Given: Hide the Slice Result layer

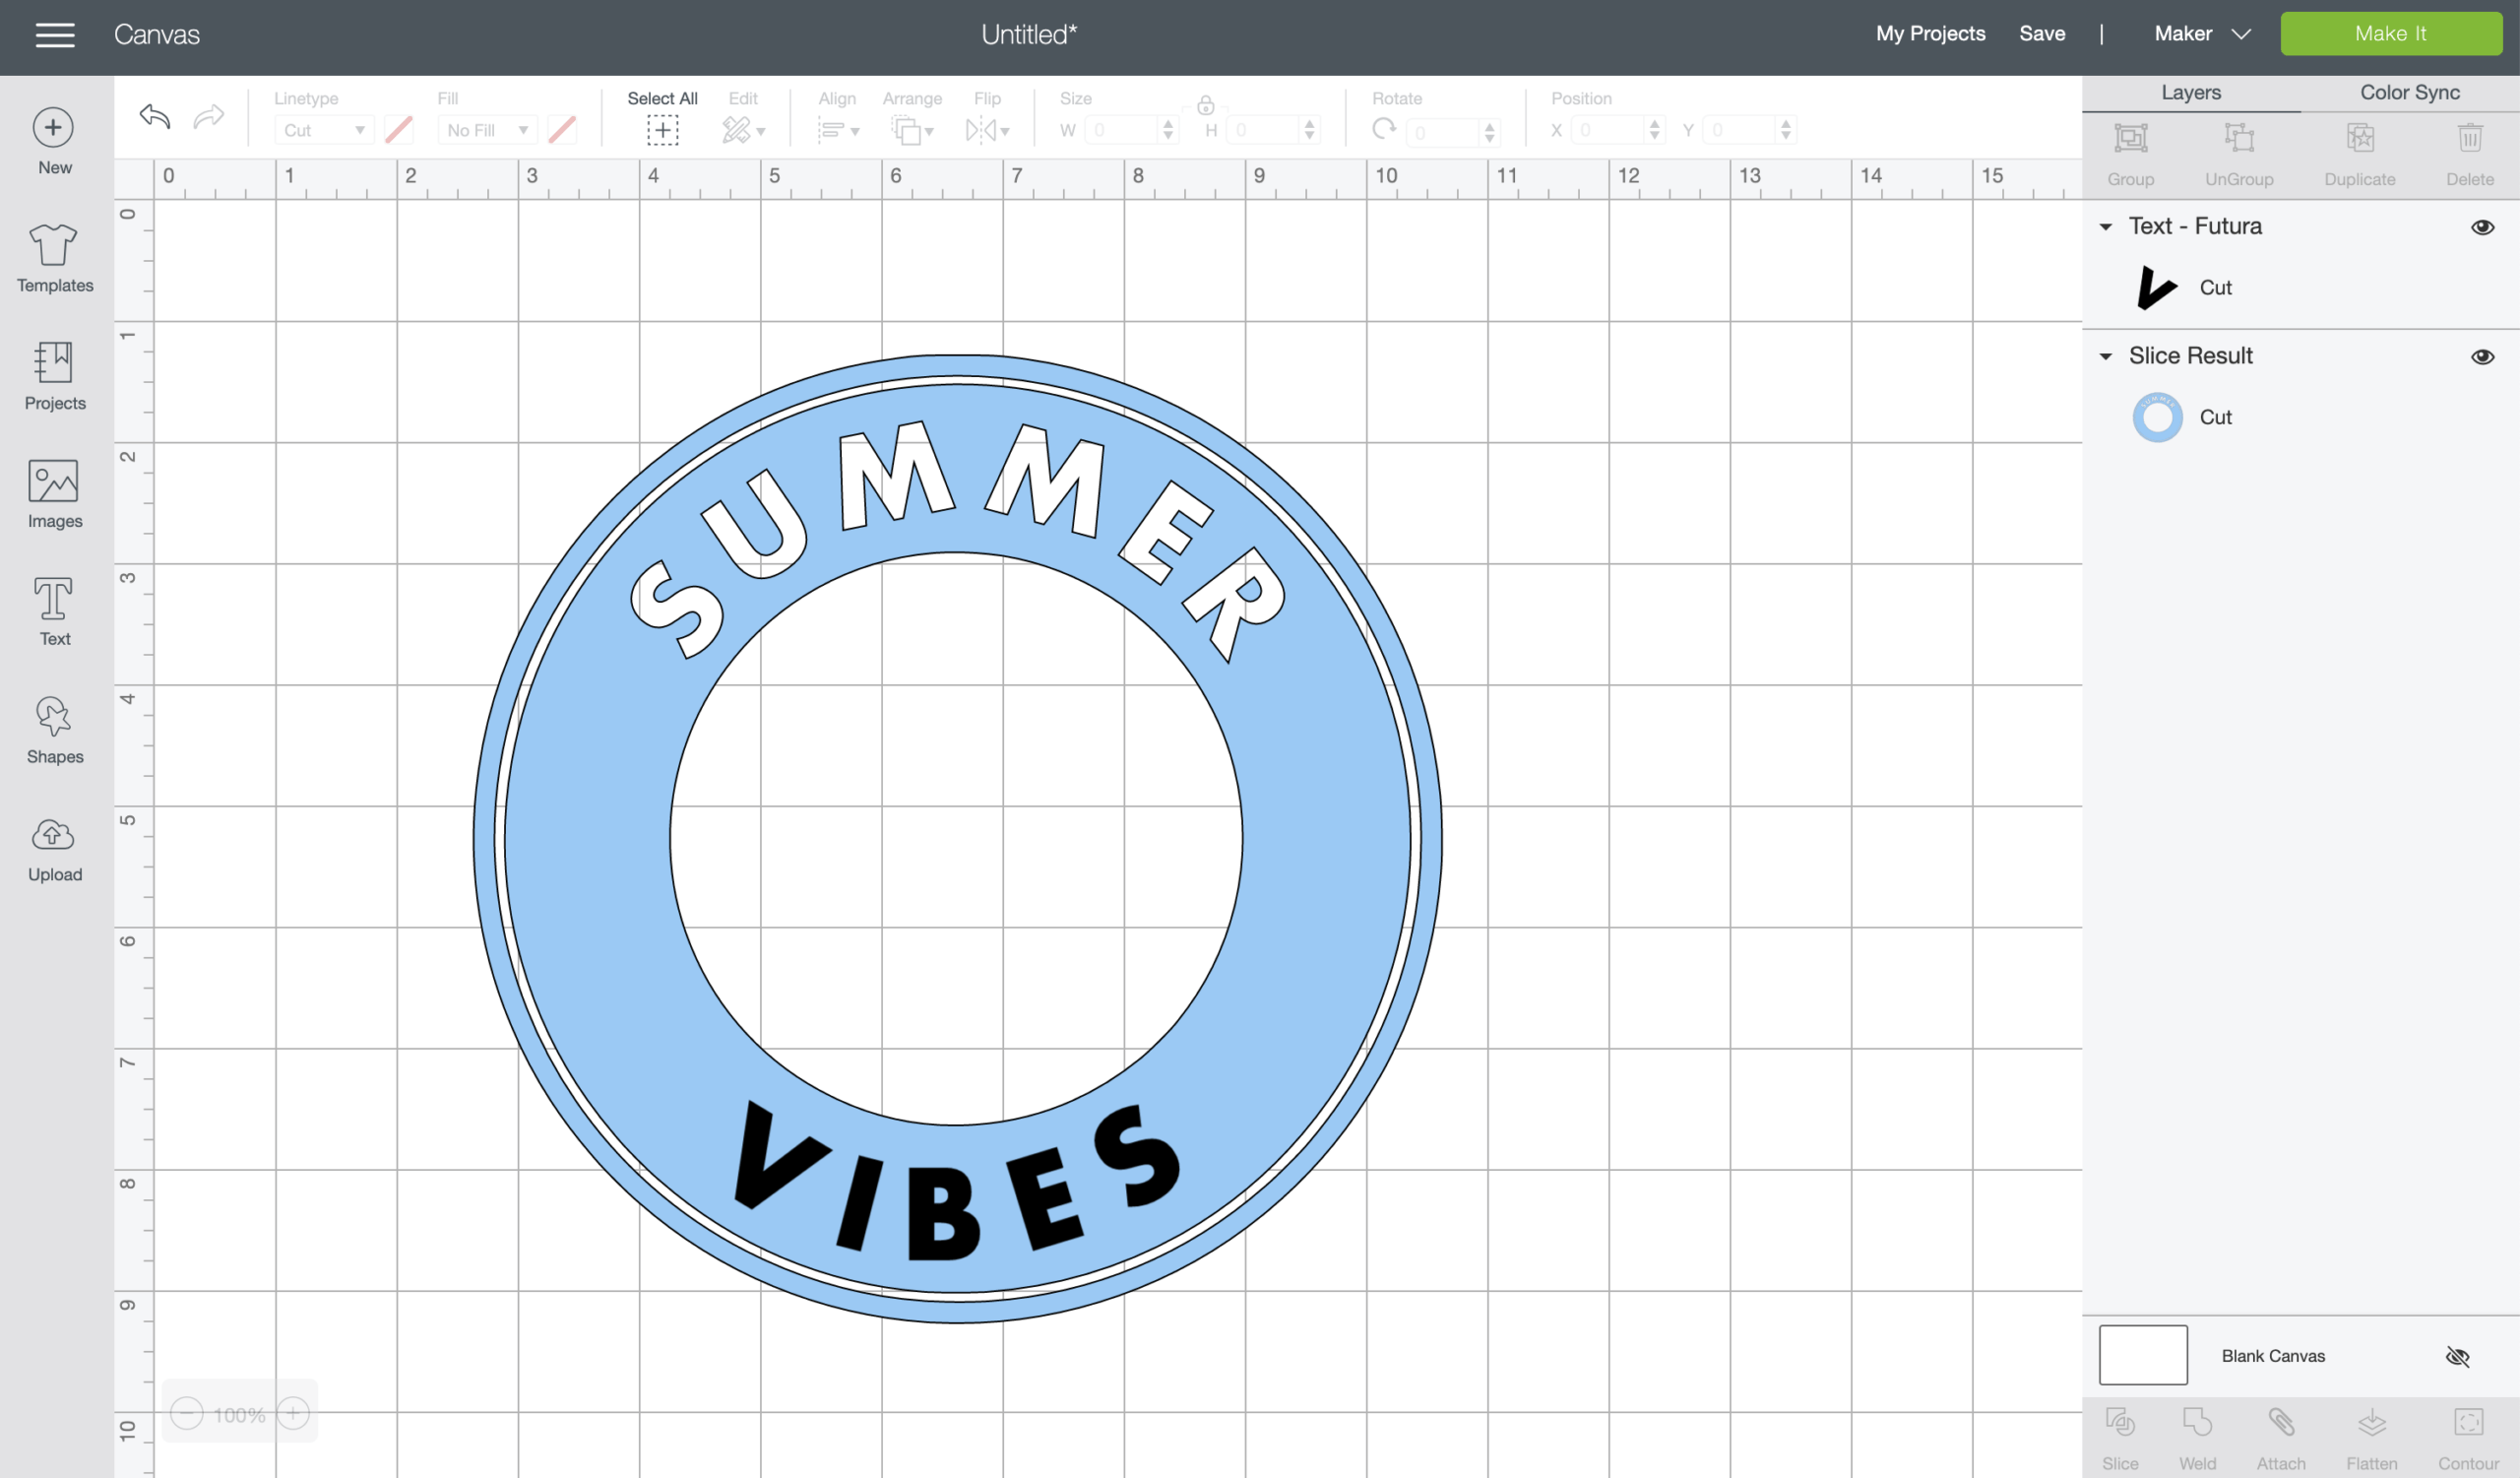Looking at the screenshot, I should pyautogui.click(x=2481, y=357).
